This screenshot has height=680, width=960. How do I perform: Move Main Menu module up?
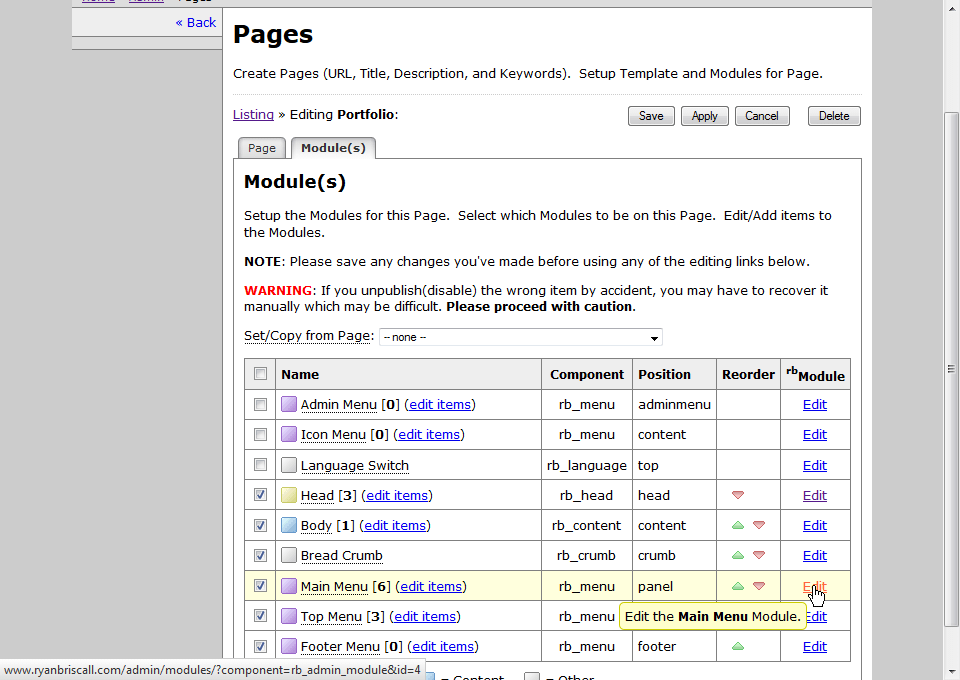(738, 586)
